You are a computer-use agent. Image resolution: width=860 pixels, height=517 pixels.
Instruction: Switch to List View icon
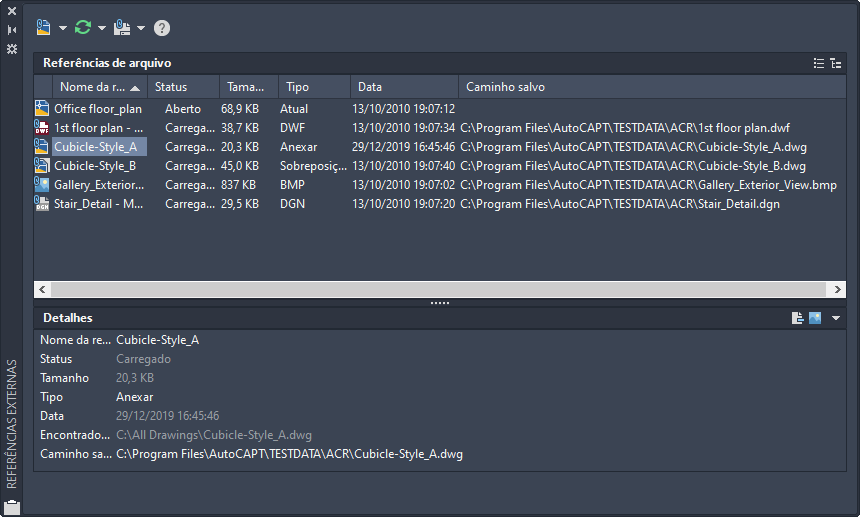818,63
